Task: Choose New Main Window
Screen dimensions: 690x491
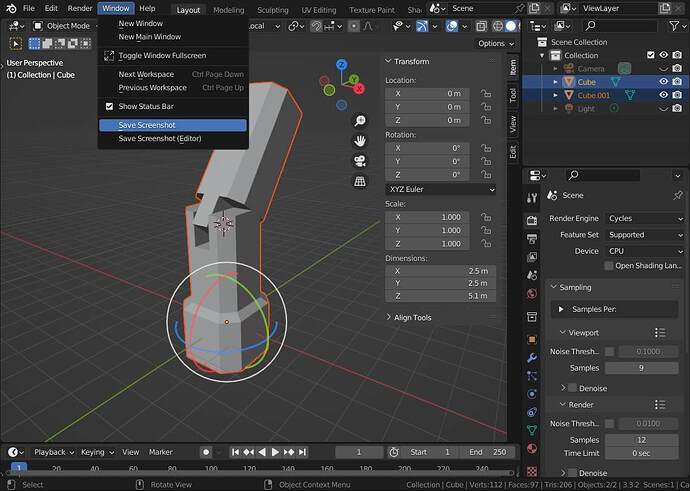Action: tap(173, 37)
